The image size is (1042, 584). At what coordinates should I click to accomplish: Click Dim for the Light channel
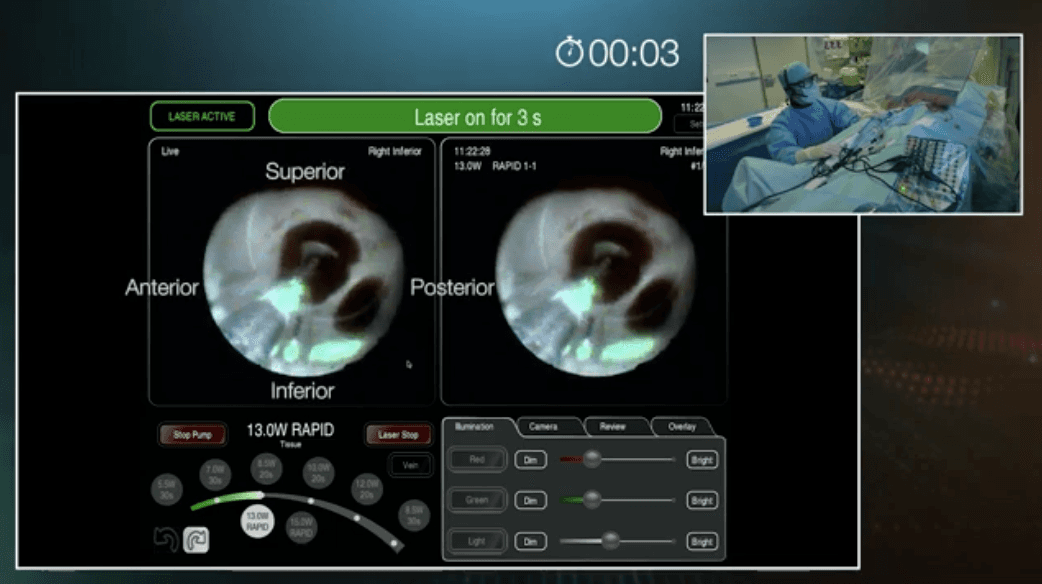pos(530,541)
